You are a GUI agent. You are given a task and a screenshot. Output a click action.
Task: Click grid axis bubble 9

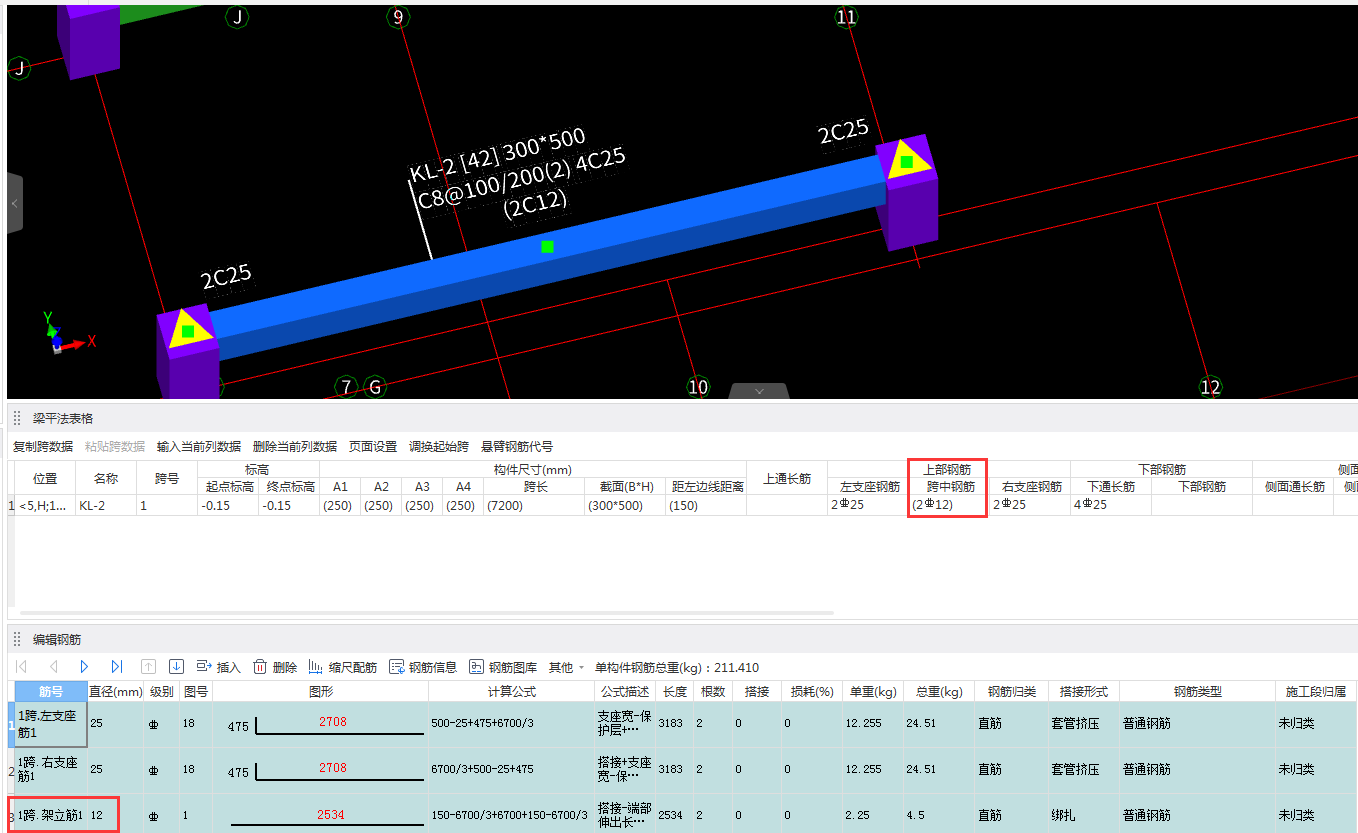(398, 17)
